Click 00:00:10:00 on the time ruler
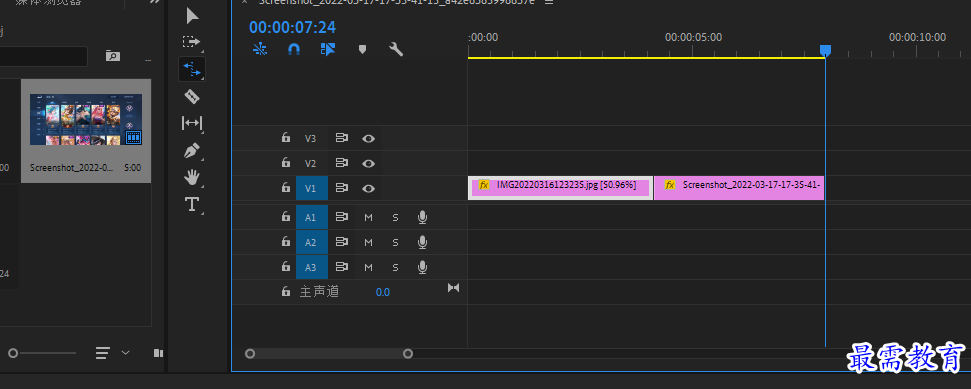 (x=917, y=37)
